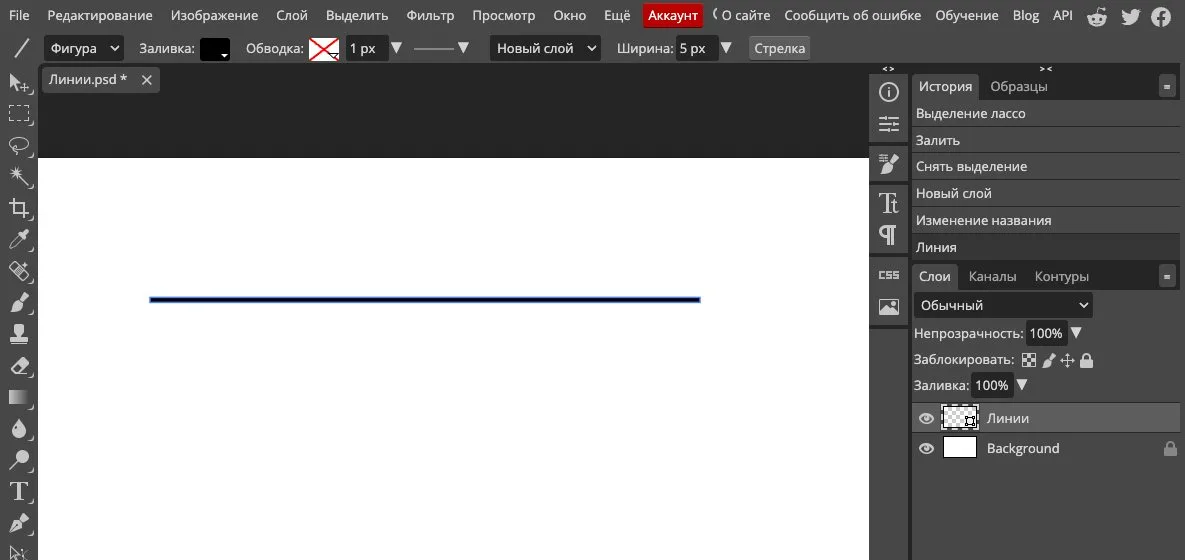Open the Layers panel menu button

click(x=1168, y=277)
